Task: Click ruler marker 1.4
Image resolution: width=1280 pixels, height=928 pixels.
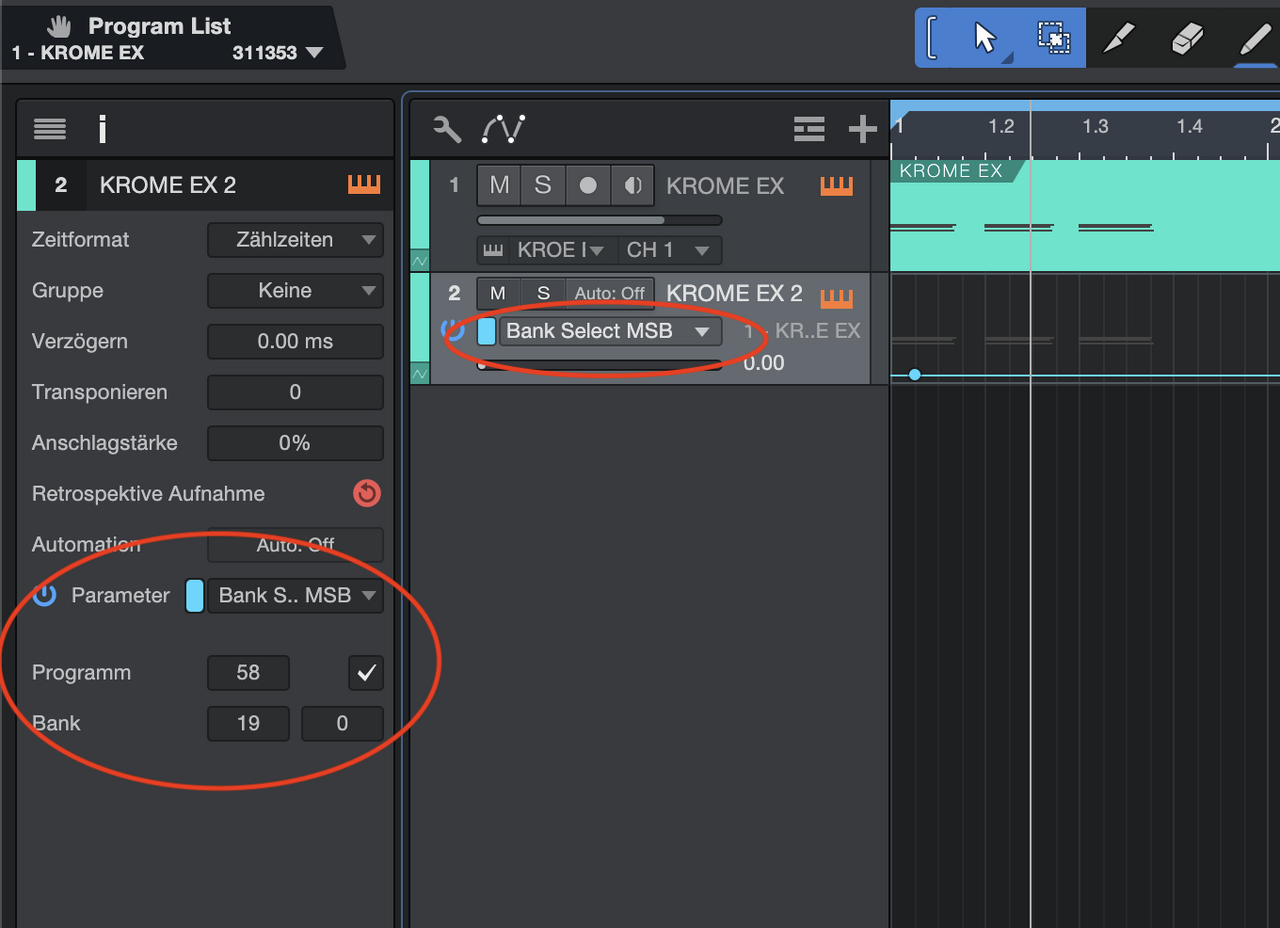Action: click(1189, 127)
